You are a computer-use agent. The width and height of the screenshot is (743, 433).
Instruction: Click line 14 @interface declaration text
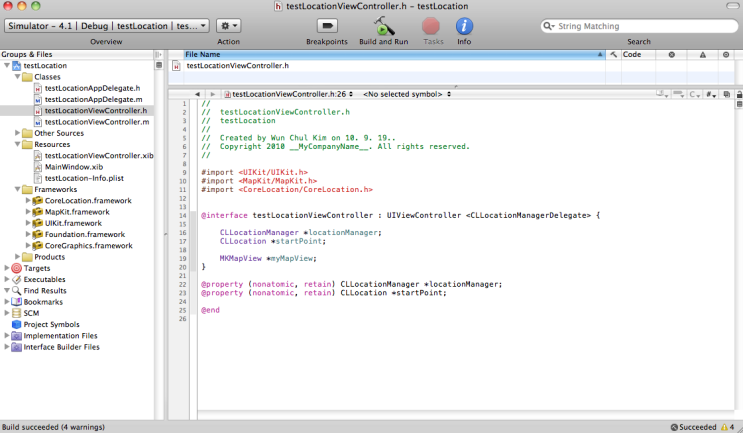click(400, 215)
